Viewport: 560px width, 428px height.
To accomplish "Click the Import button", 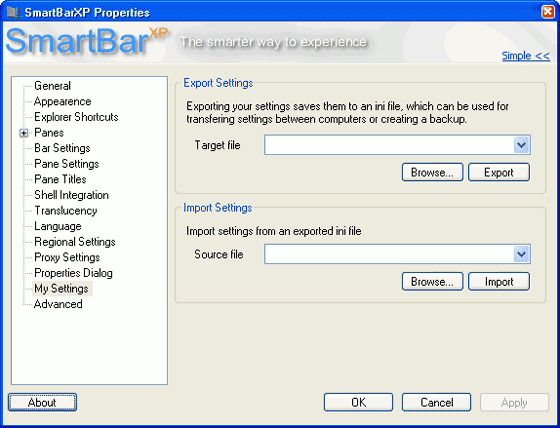I will (499, 282).
